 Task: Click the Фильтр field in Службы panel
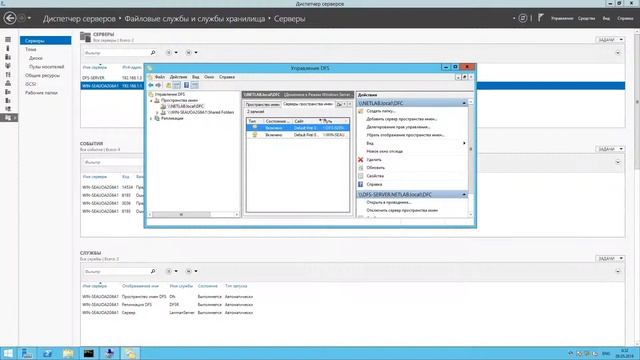click(116, 271)
